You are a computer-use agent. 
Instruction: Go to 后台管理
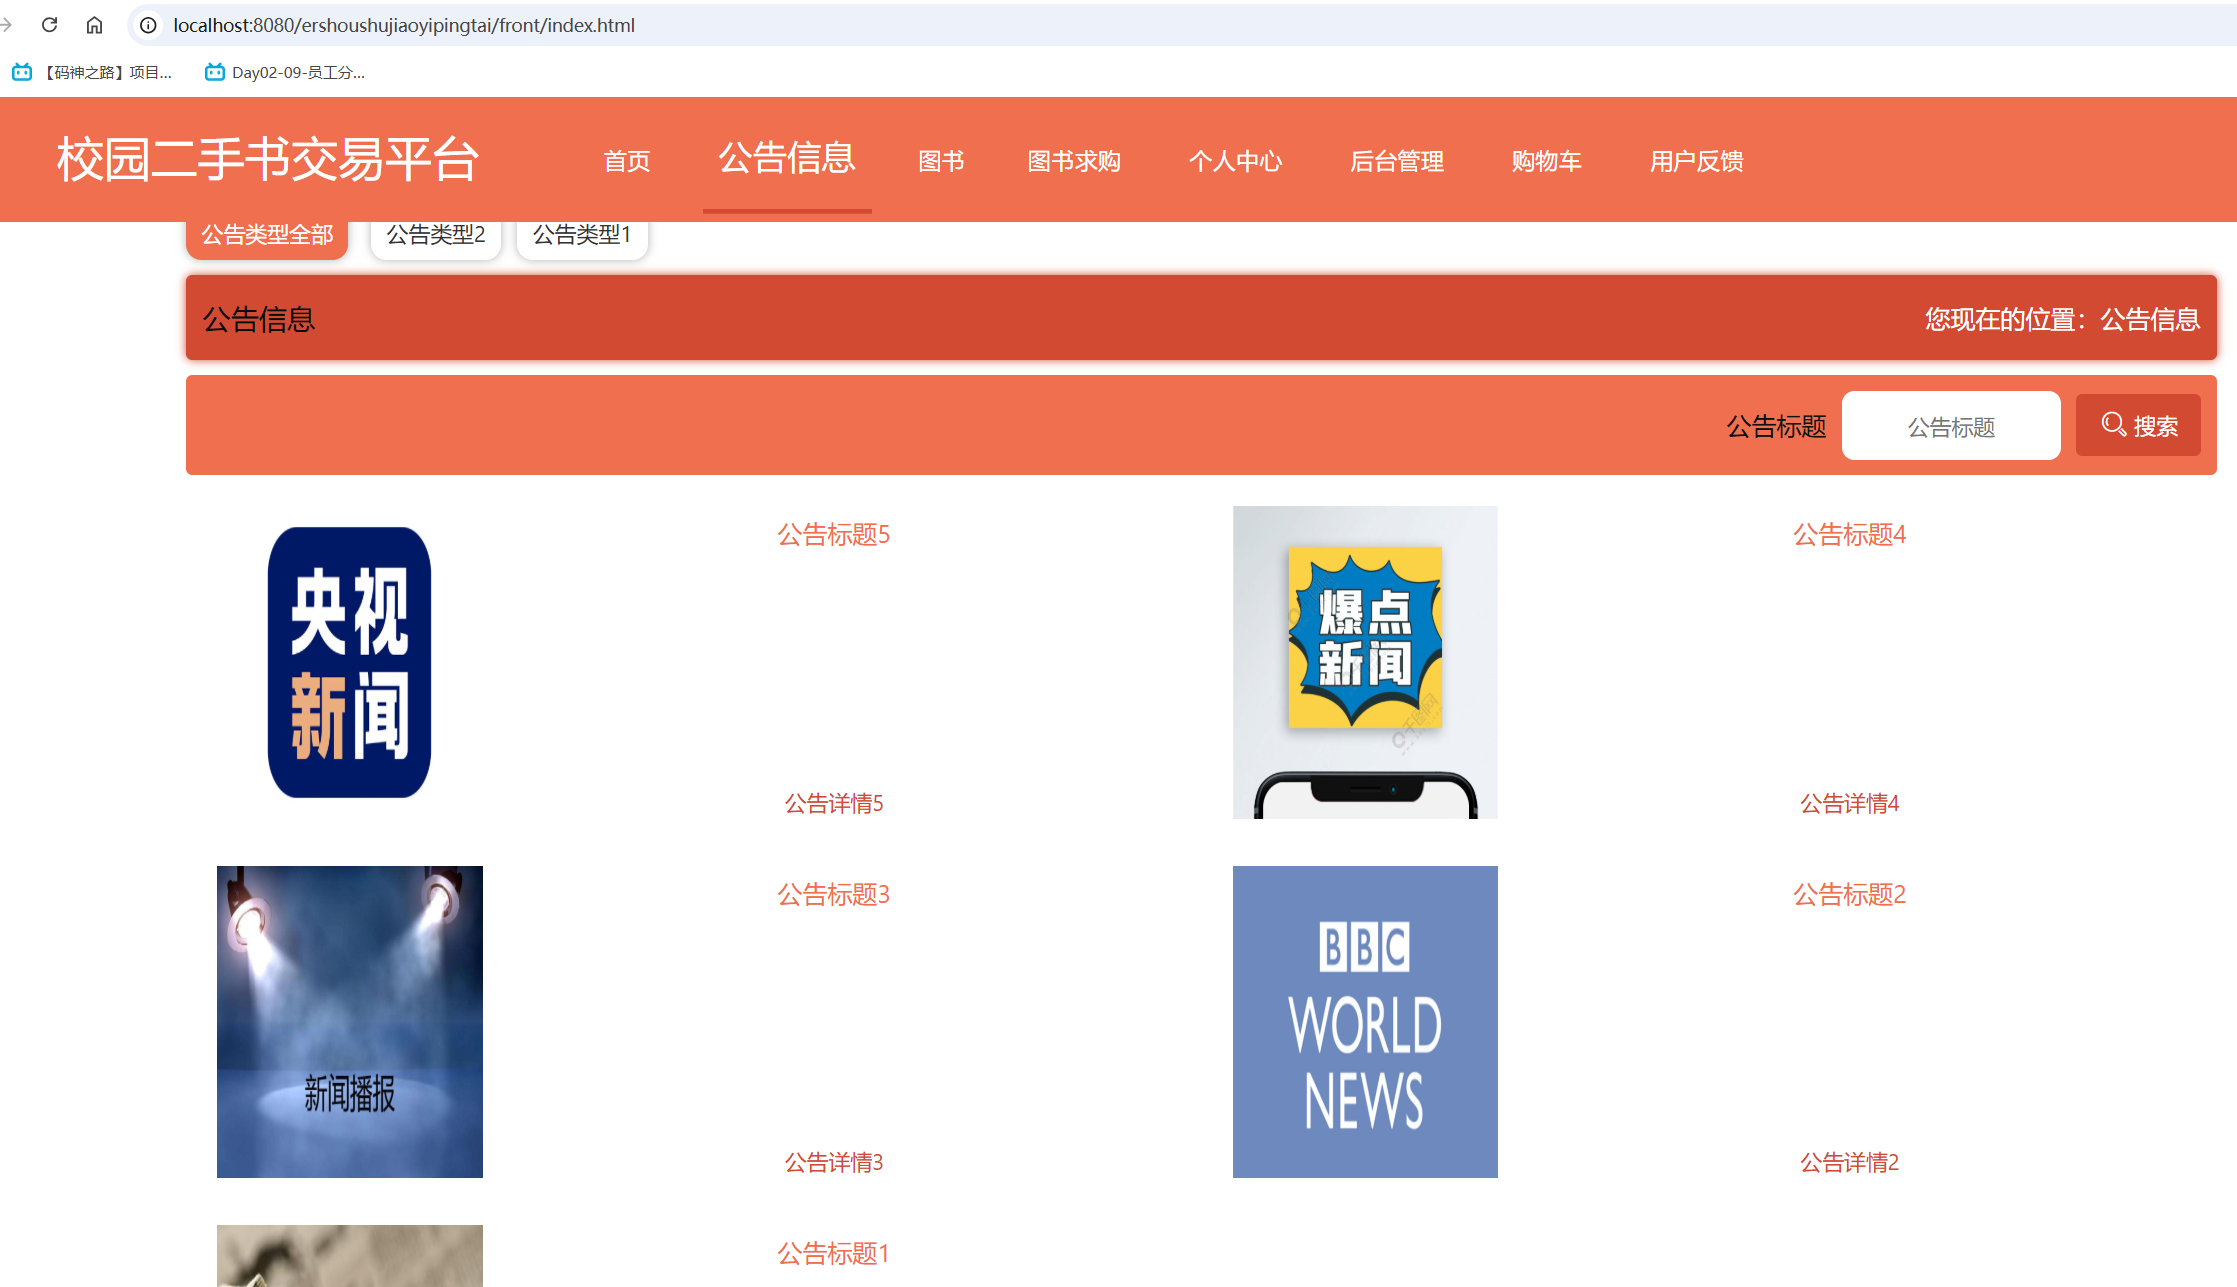(1397, 161)
